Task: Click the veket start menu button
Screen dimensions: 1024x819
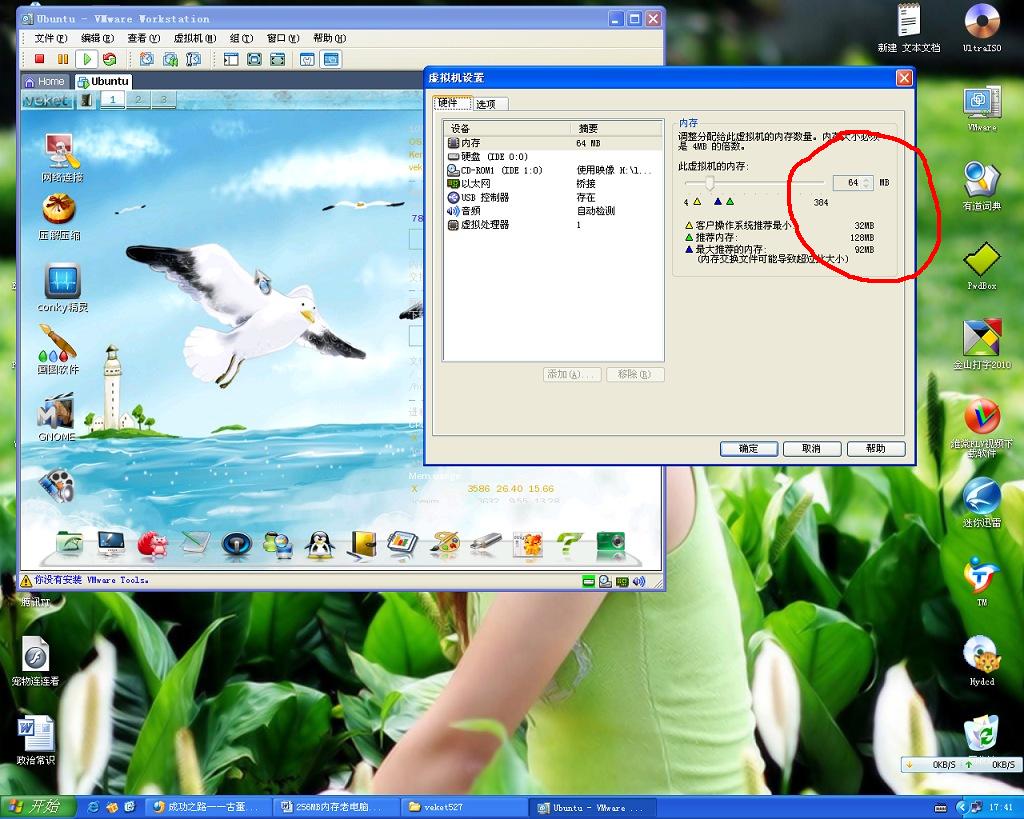Action: (46, 101)
